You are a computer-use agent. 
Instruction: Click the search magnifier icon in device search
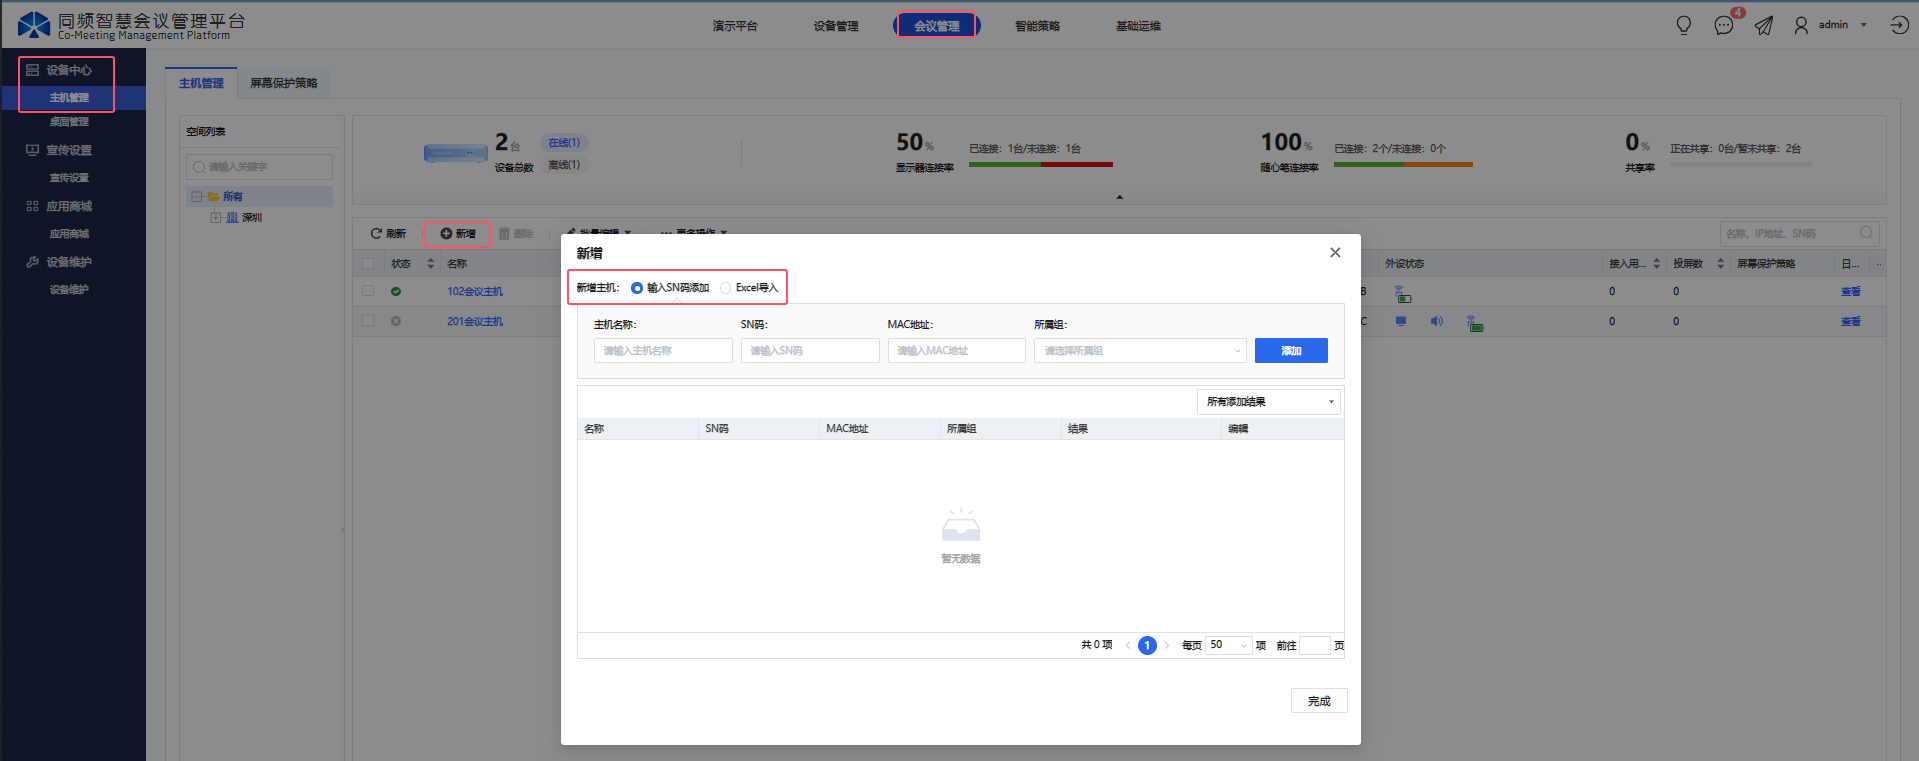pos(1866,233)
